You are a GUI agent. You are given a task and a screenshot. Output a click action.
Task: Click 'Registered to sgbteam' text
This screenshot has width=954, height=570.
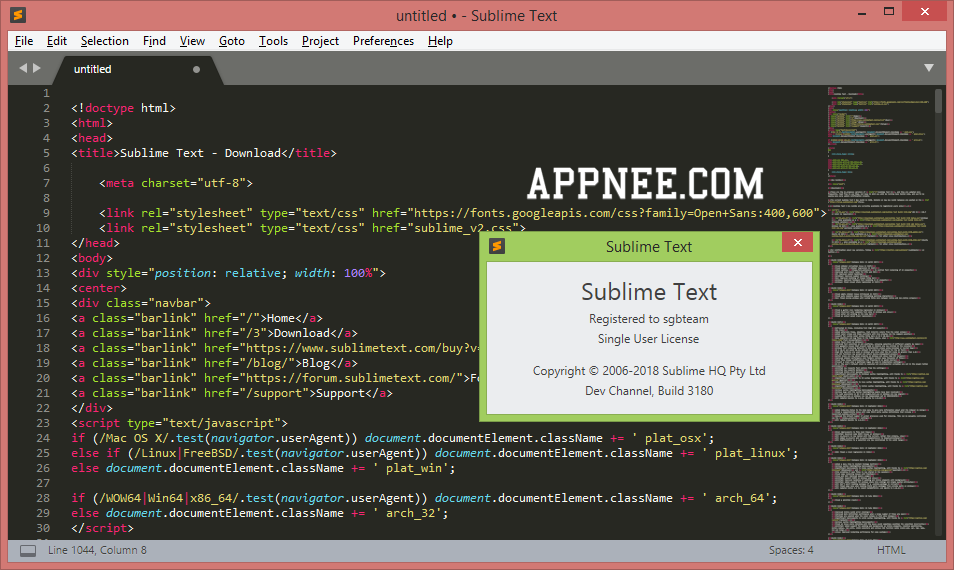click(x=649, y=319)
